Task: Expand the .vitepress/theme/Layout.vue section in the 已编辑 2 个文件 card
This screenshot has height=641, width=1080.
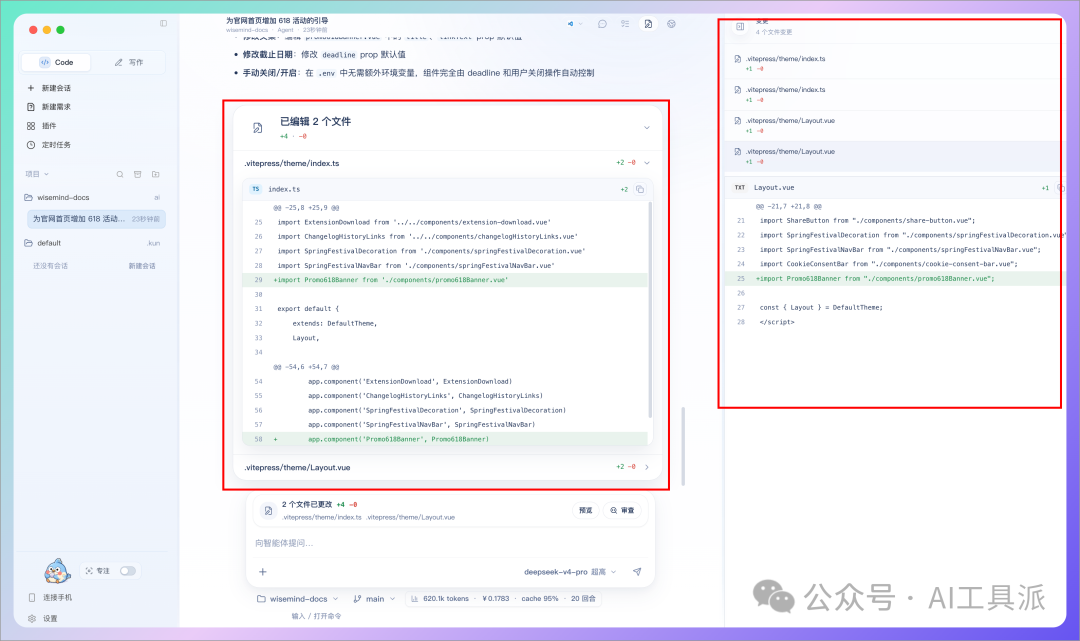Action: (x=647, y=467)
